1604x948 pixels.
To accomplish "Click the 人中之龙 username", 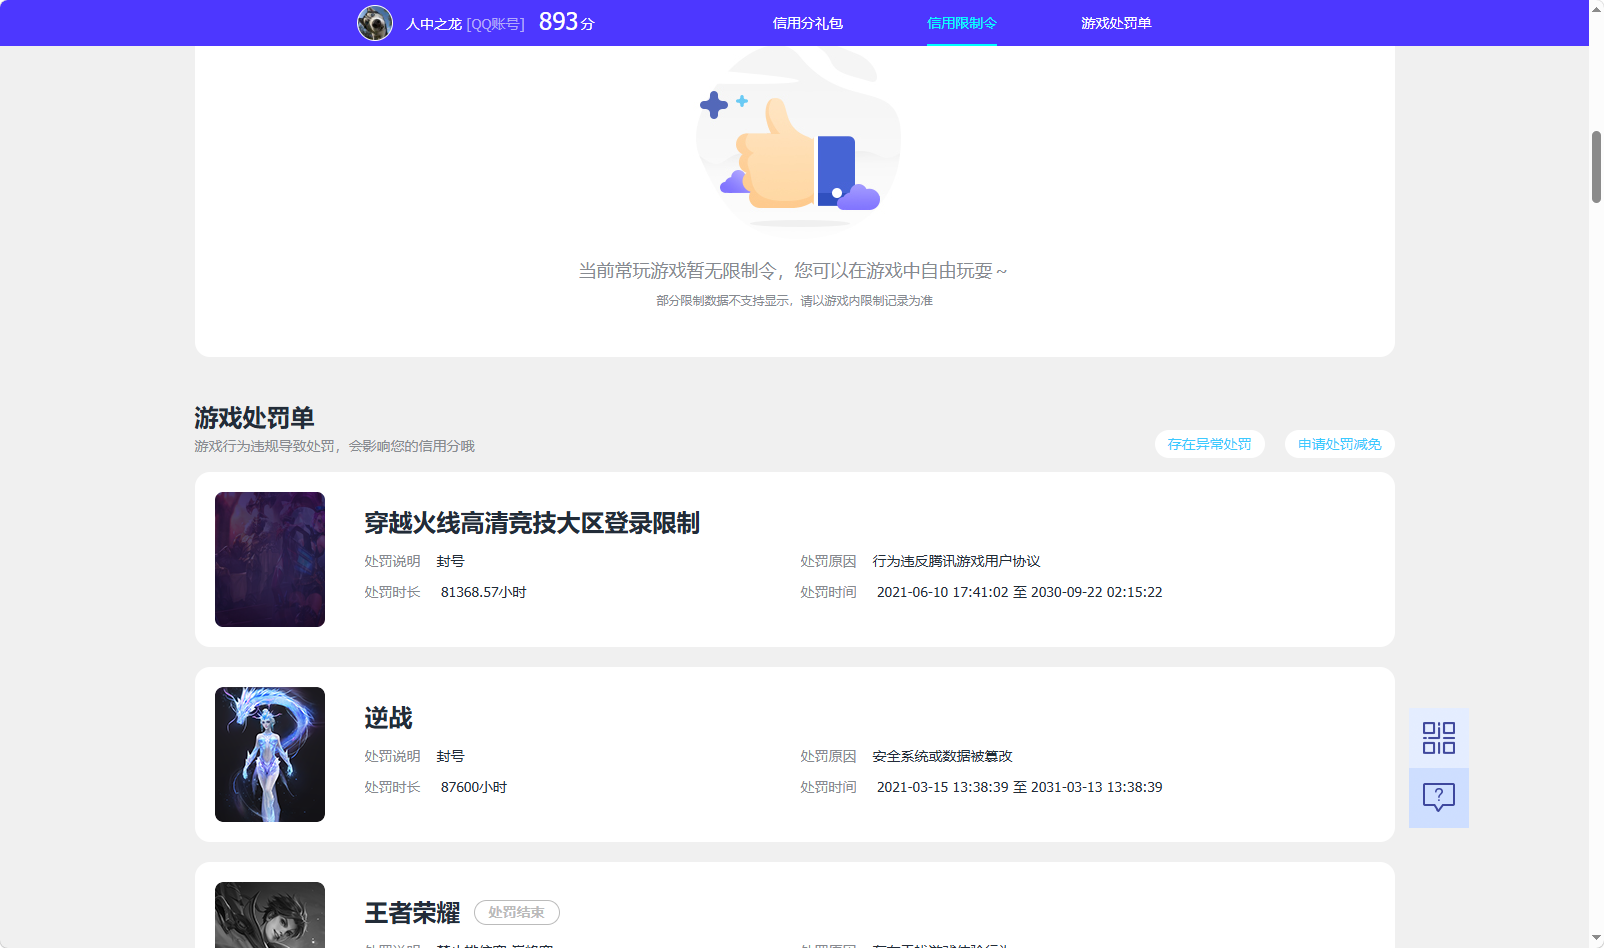I will point(434,24).
